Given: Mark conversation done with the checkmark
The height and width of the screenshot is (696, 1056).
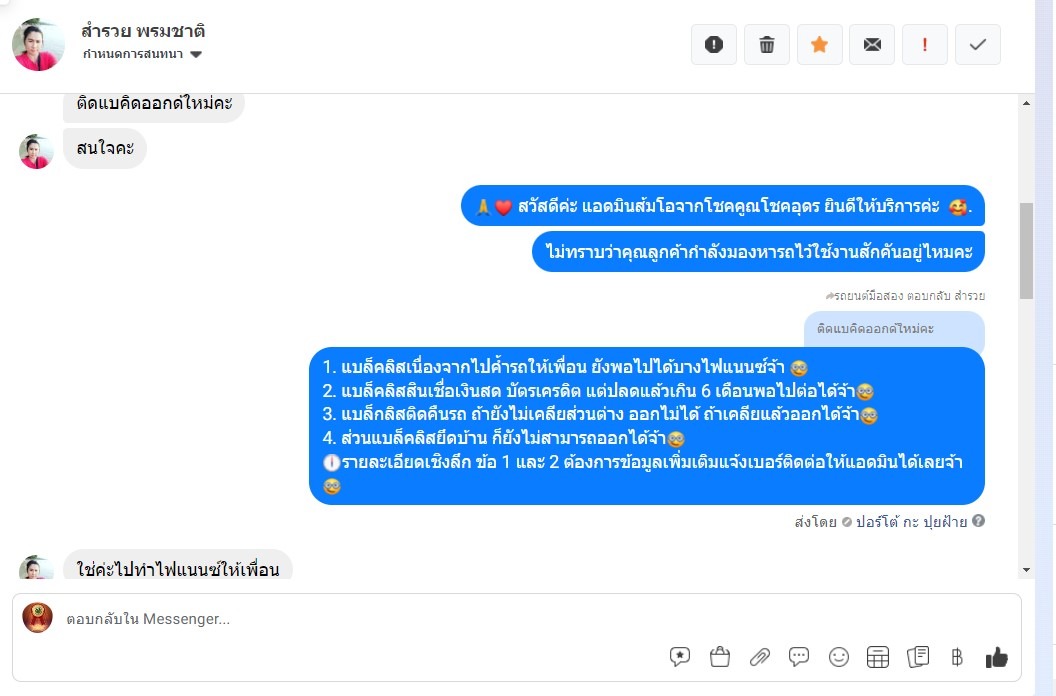Looking at the screenshot, I should (978, 44).
